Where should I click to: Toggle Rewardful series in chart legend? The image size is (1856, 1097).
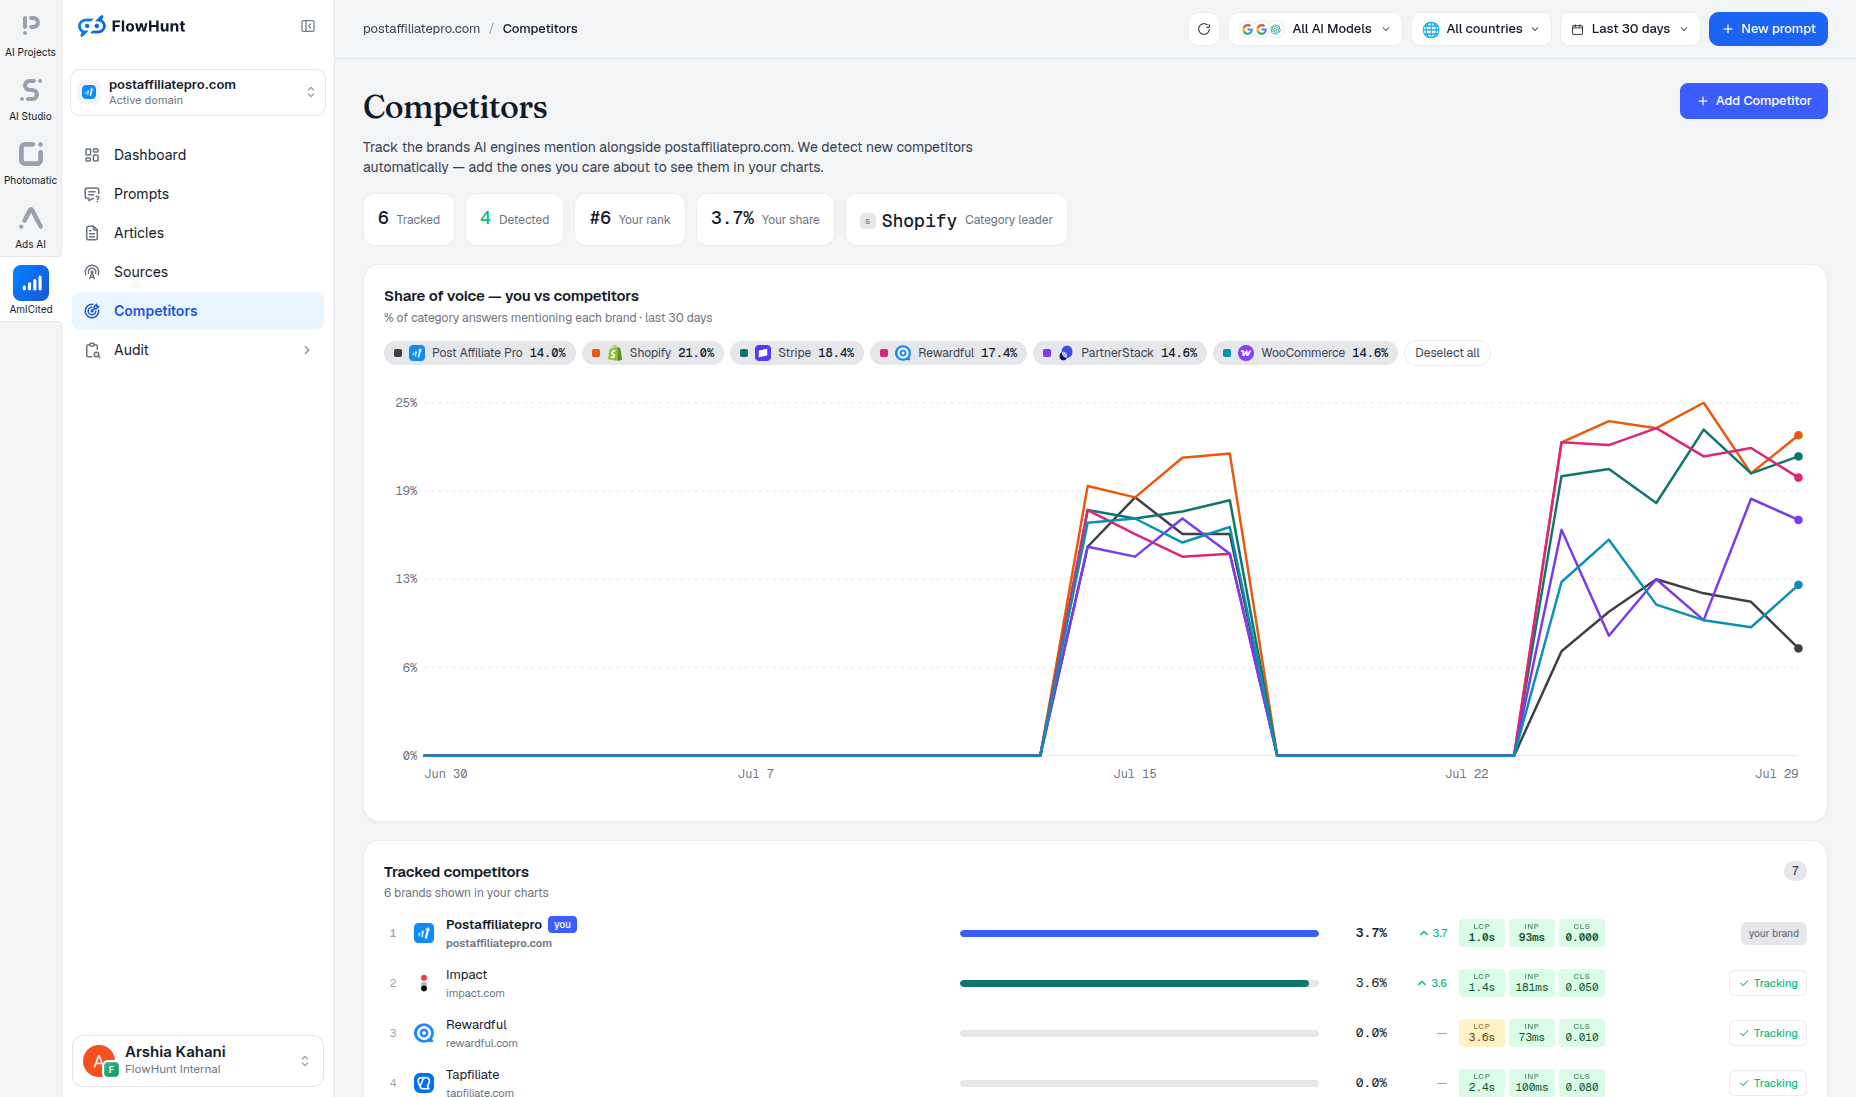click(x=948, y=353)
